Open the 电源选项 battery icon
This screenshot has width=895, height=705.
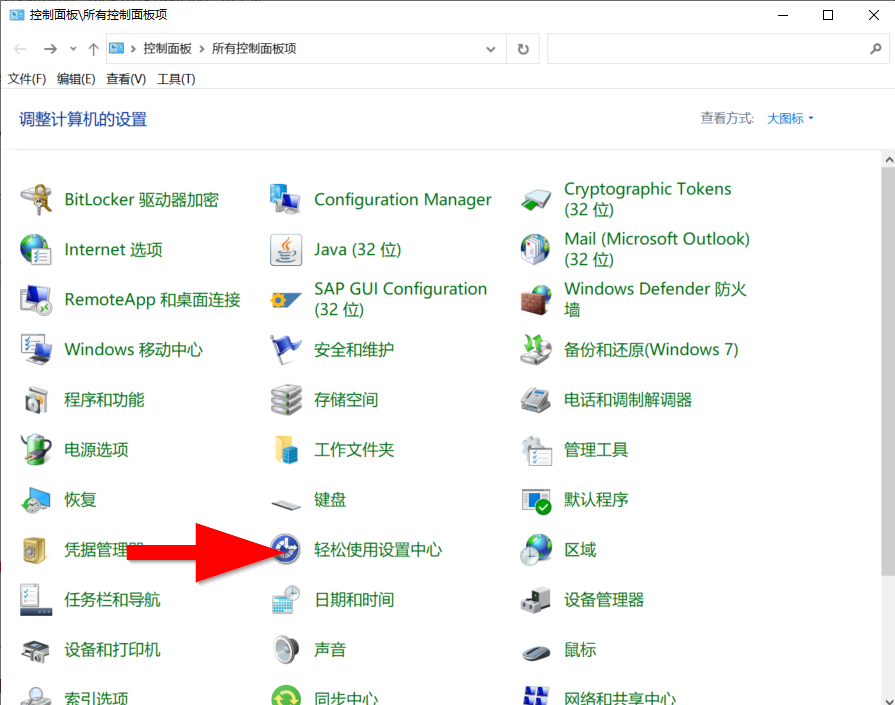click(x=36, y=450)
